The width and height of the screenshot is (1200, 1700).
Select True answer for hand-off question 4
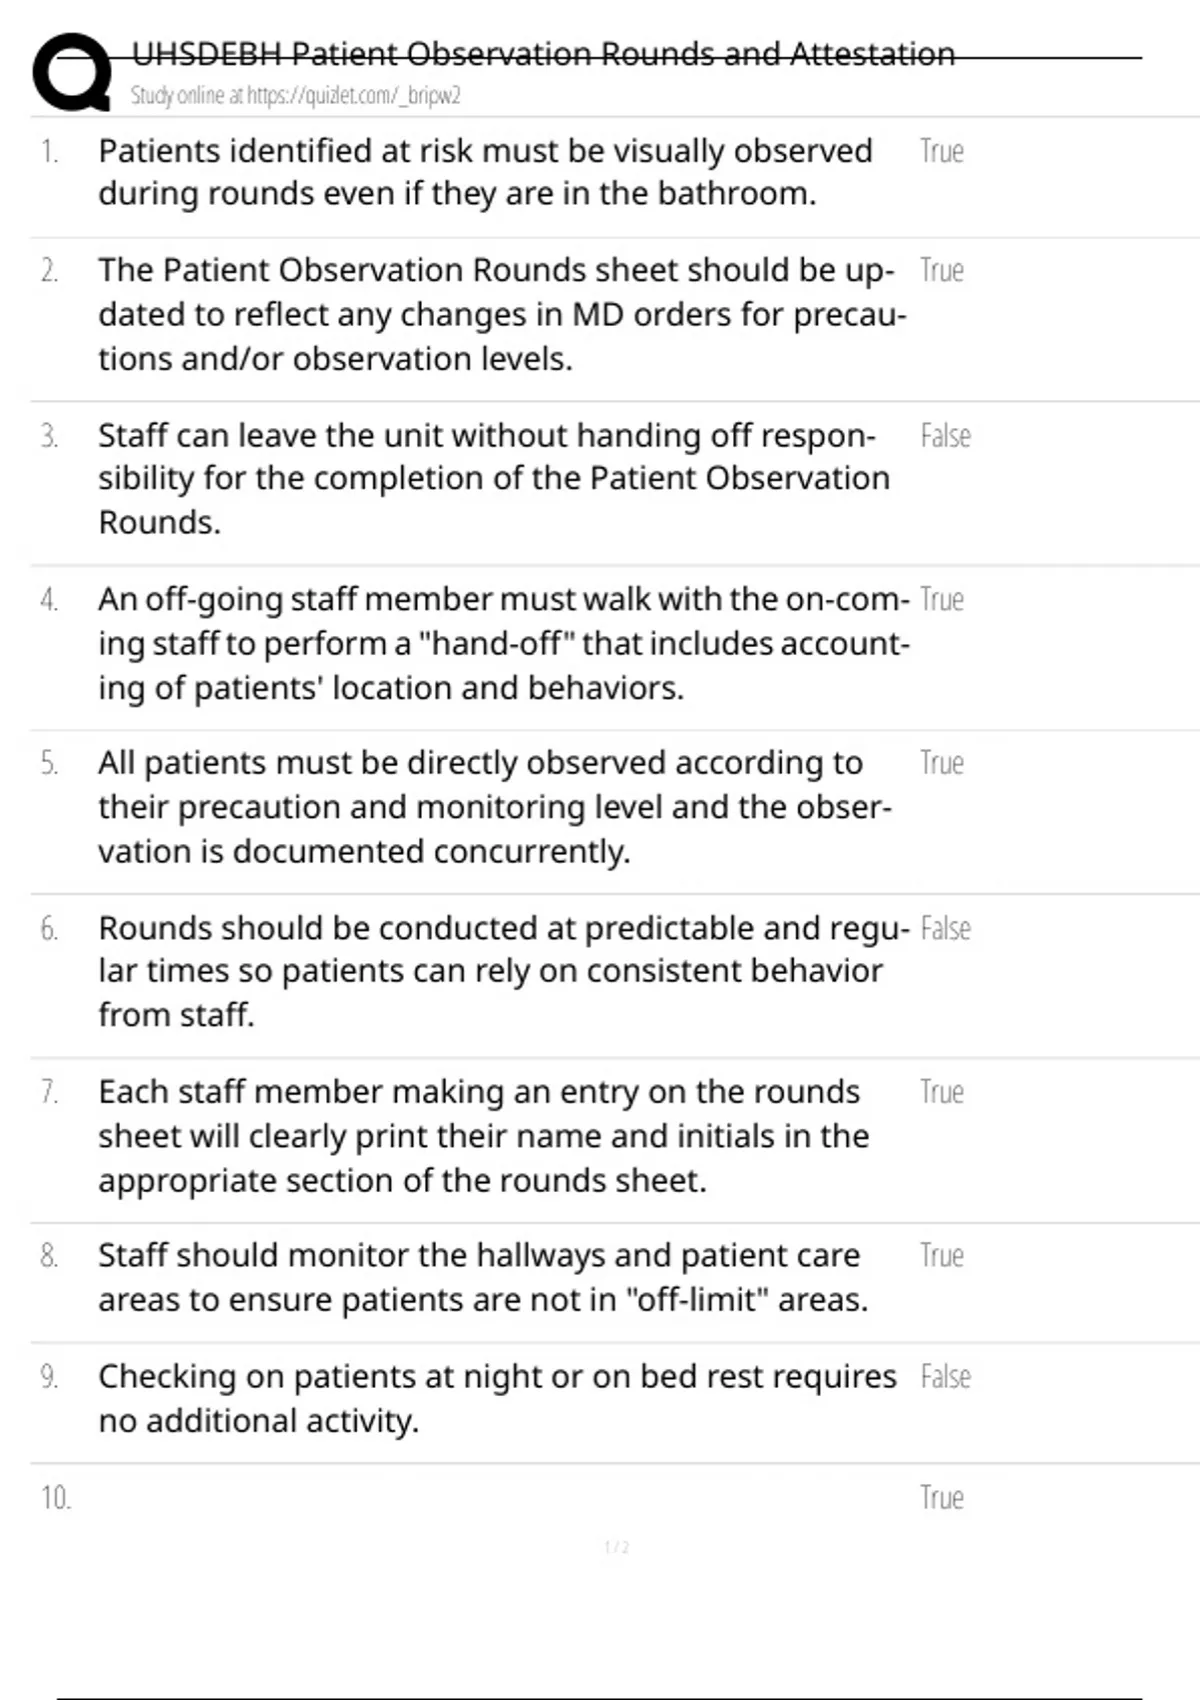click(941, 599)
